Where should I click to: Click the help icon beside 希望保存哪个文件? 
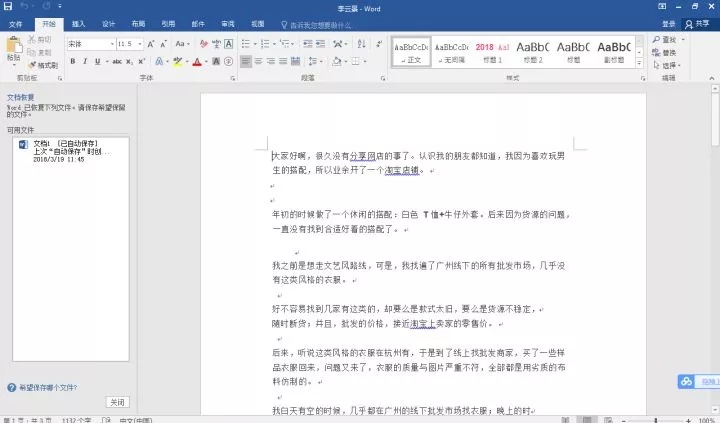point(11,388)
